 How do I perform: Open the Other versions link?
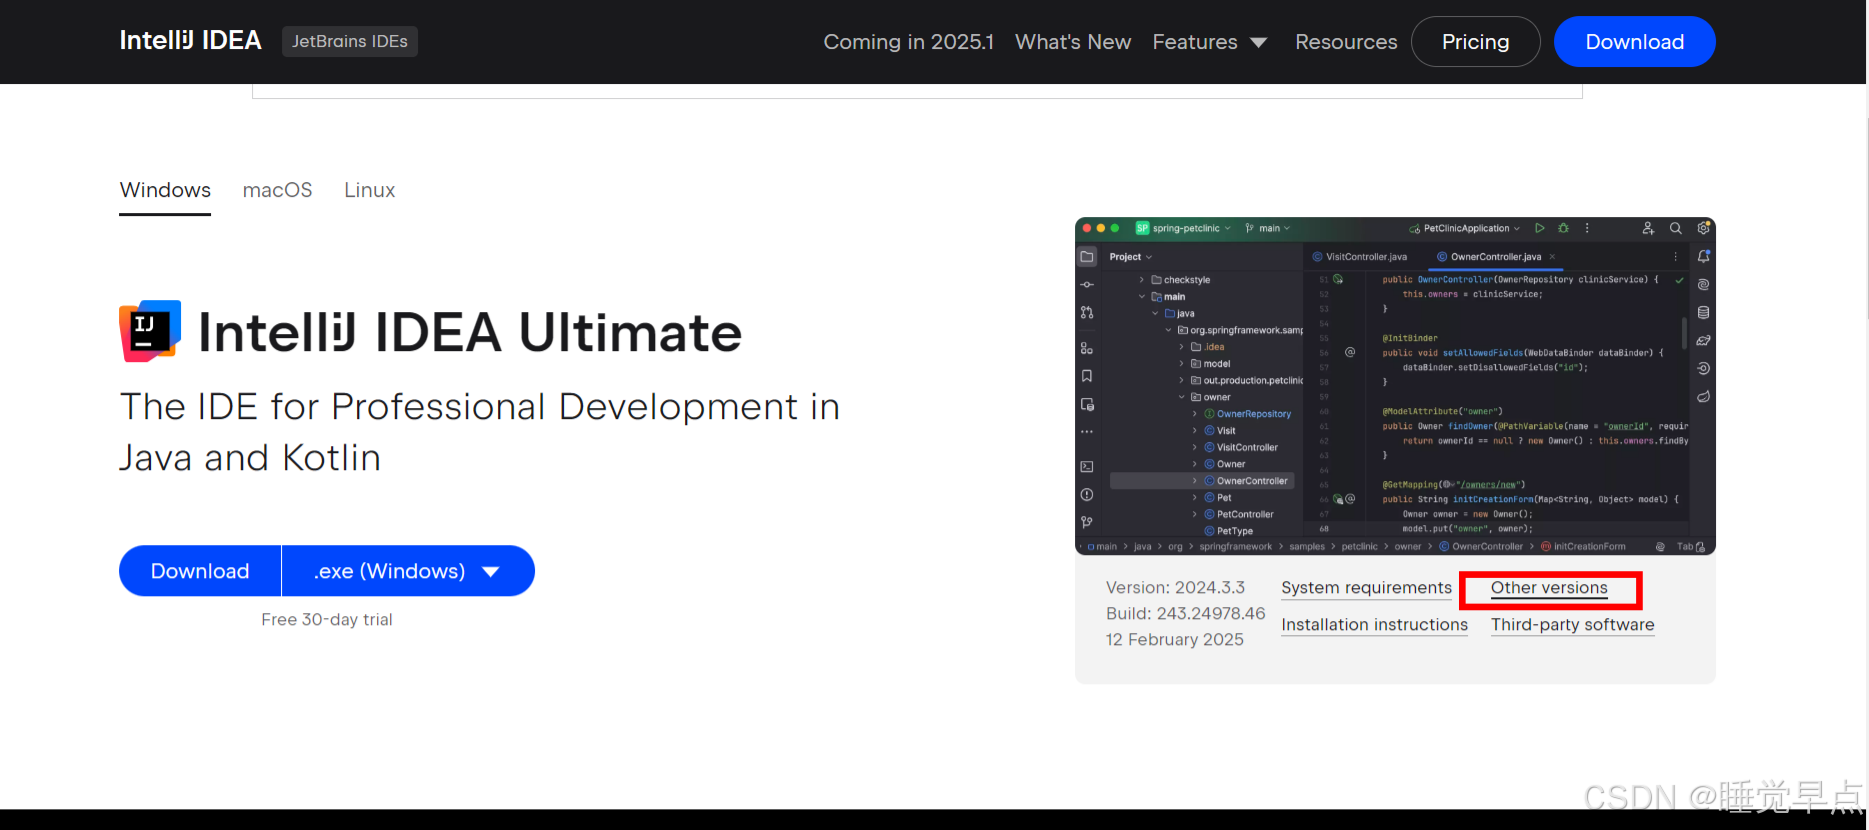1549,588
